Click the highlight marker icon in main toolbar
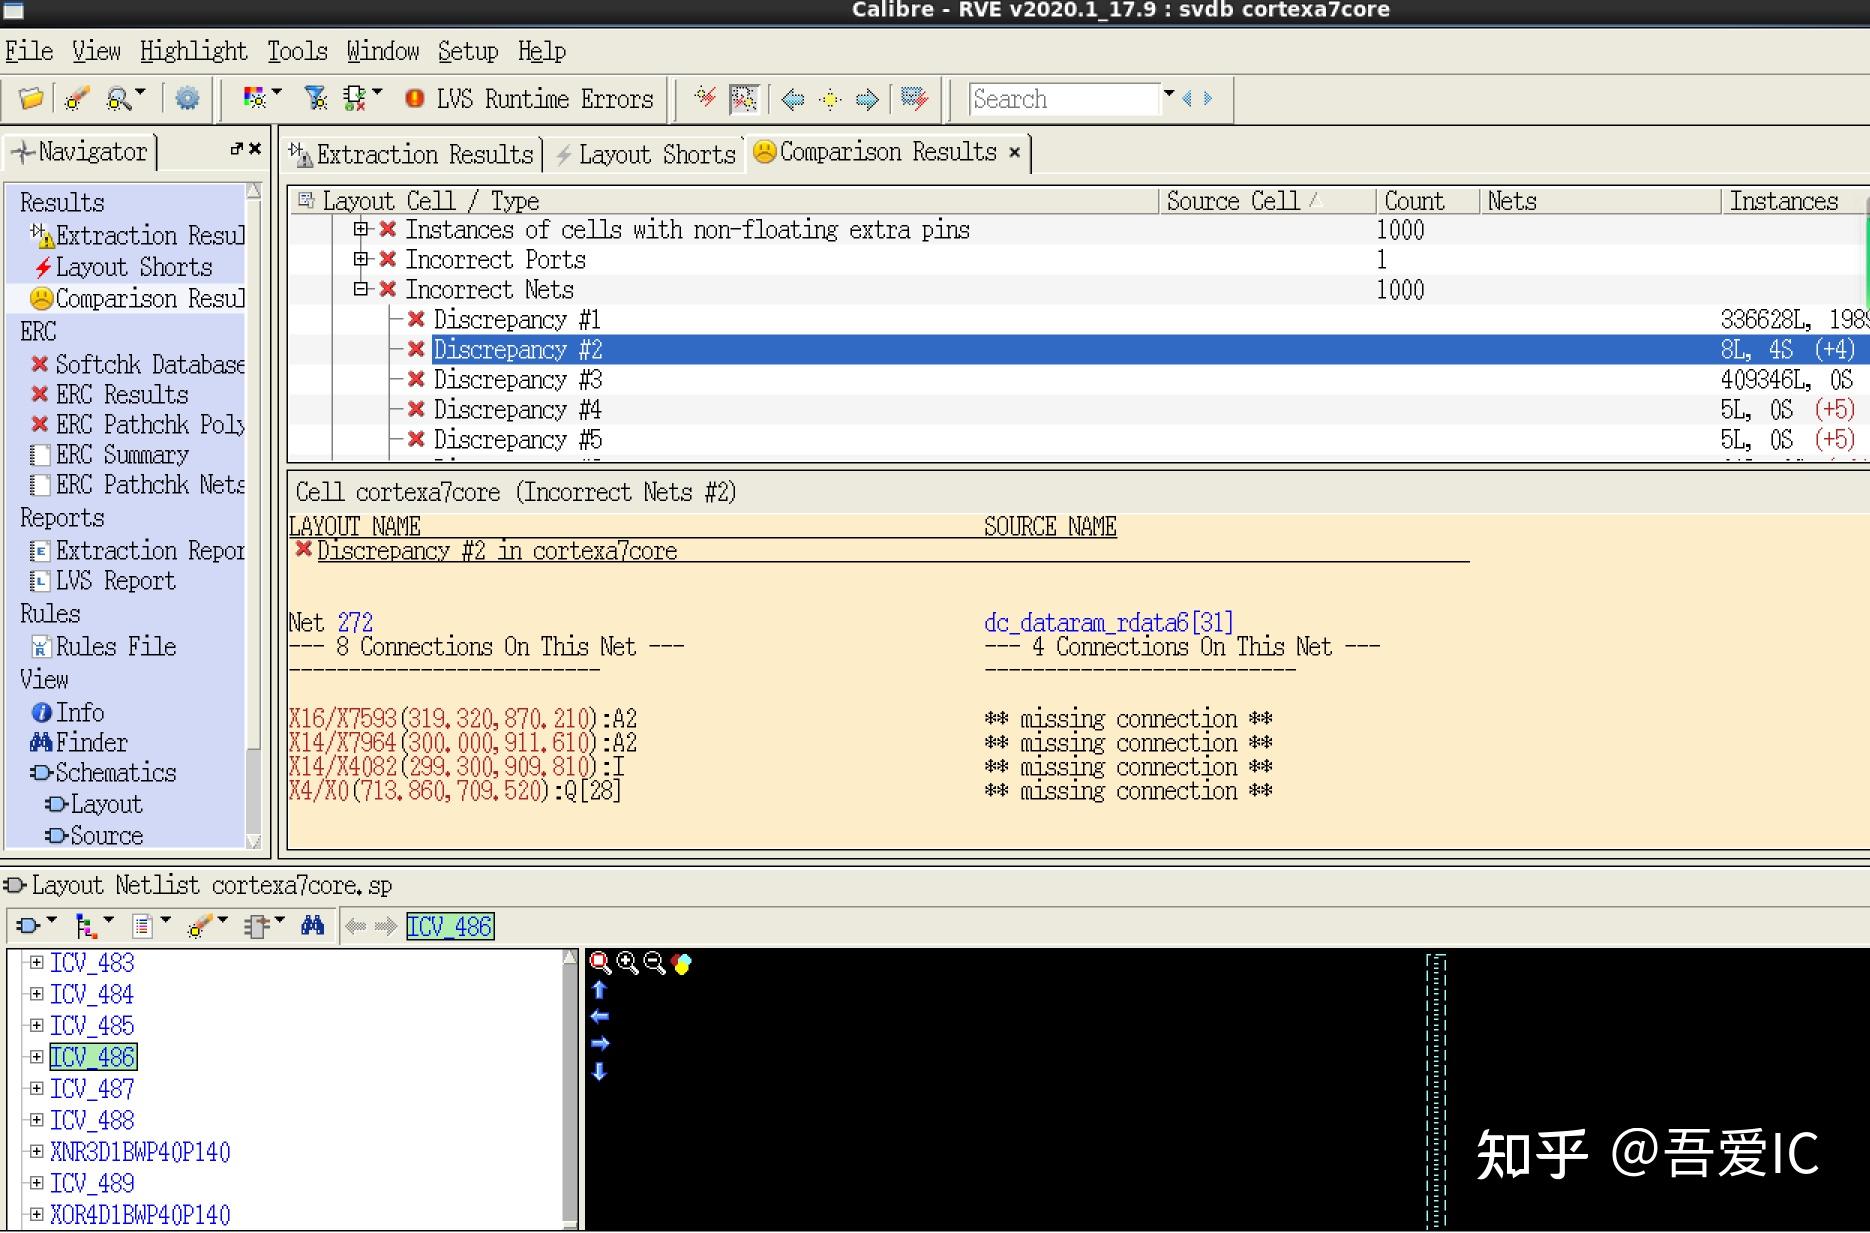The image size is (1870, 1233). tap(76, 98)
